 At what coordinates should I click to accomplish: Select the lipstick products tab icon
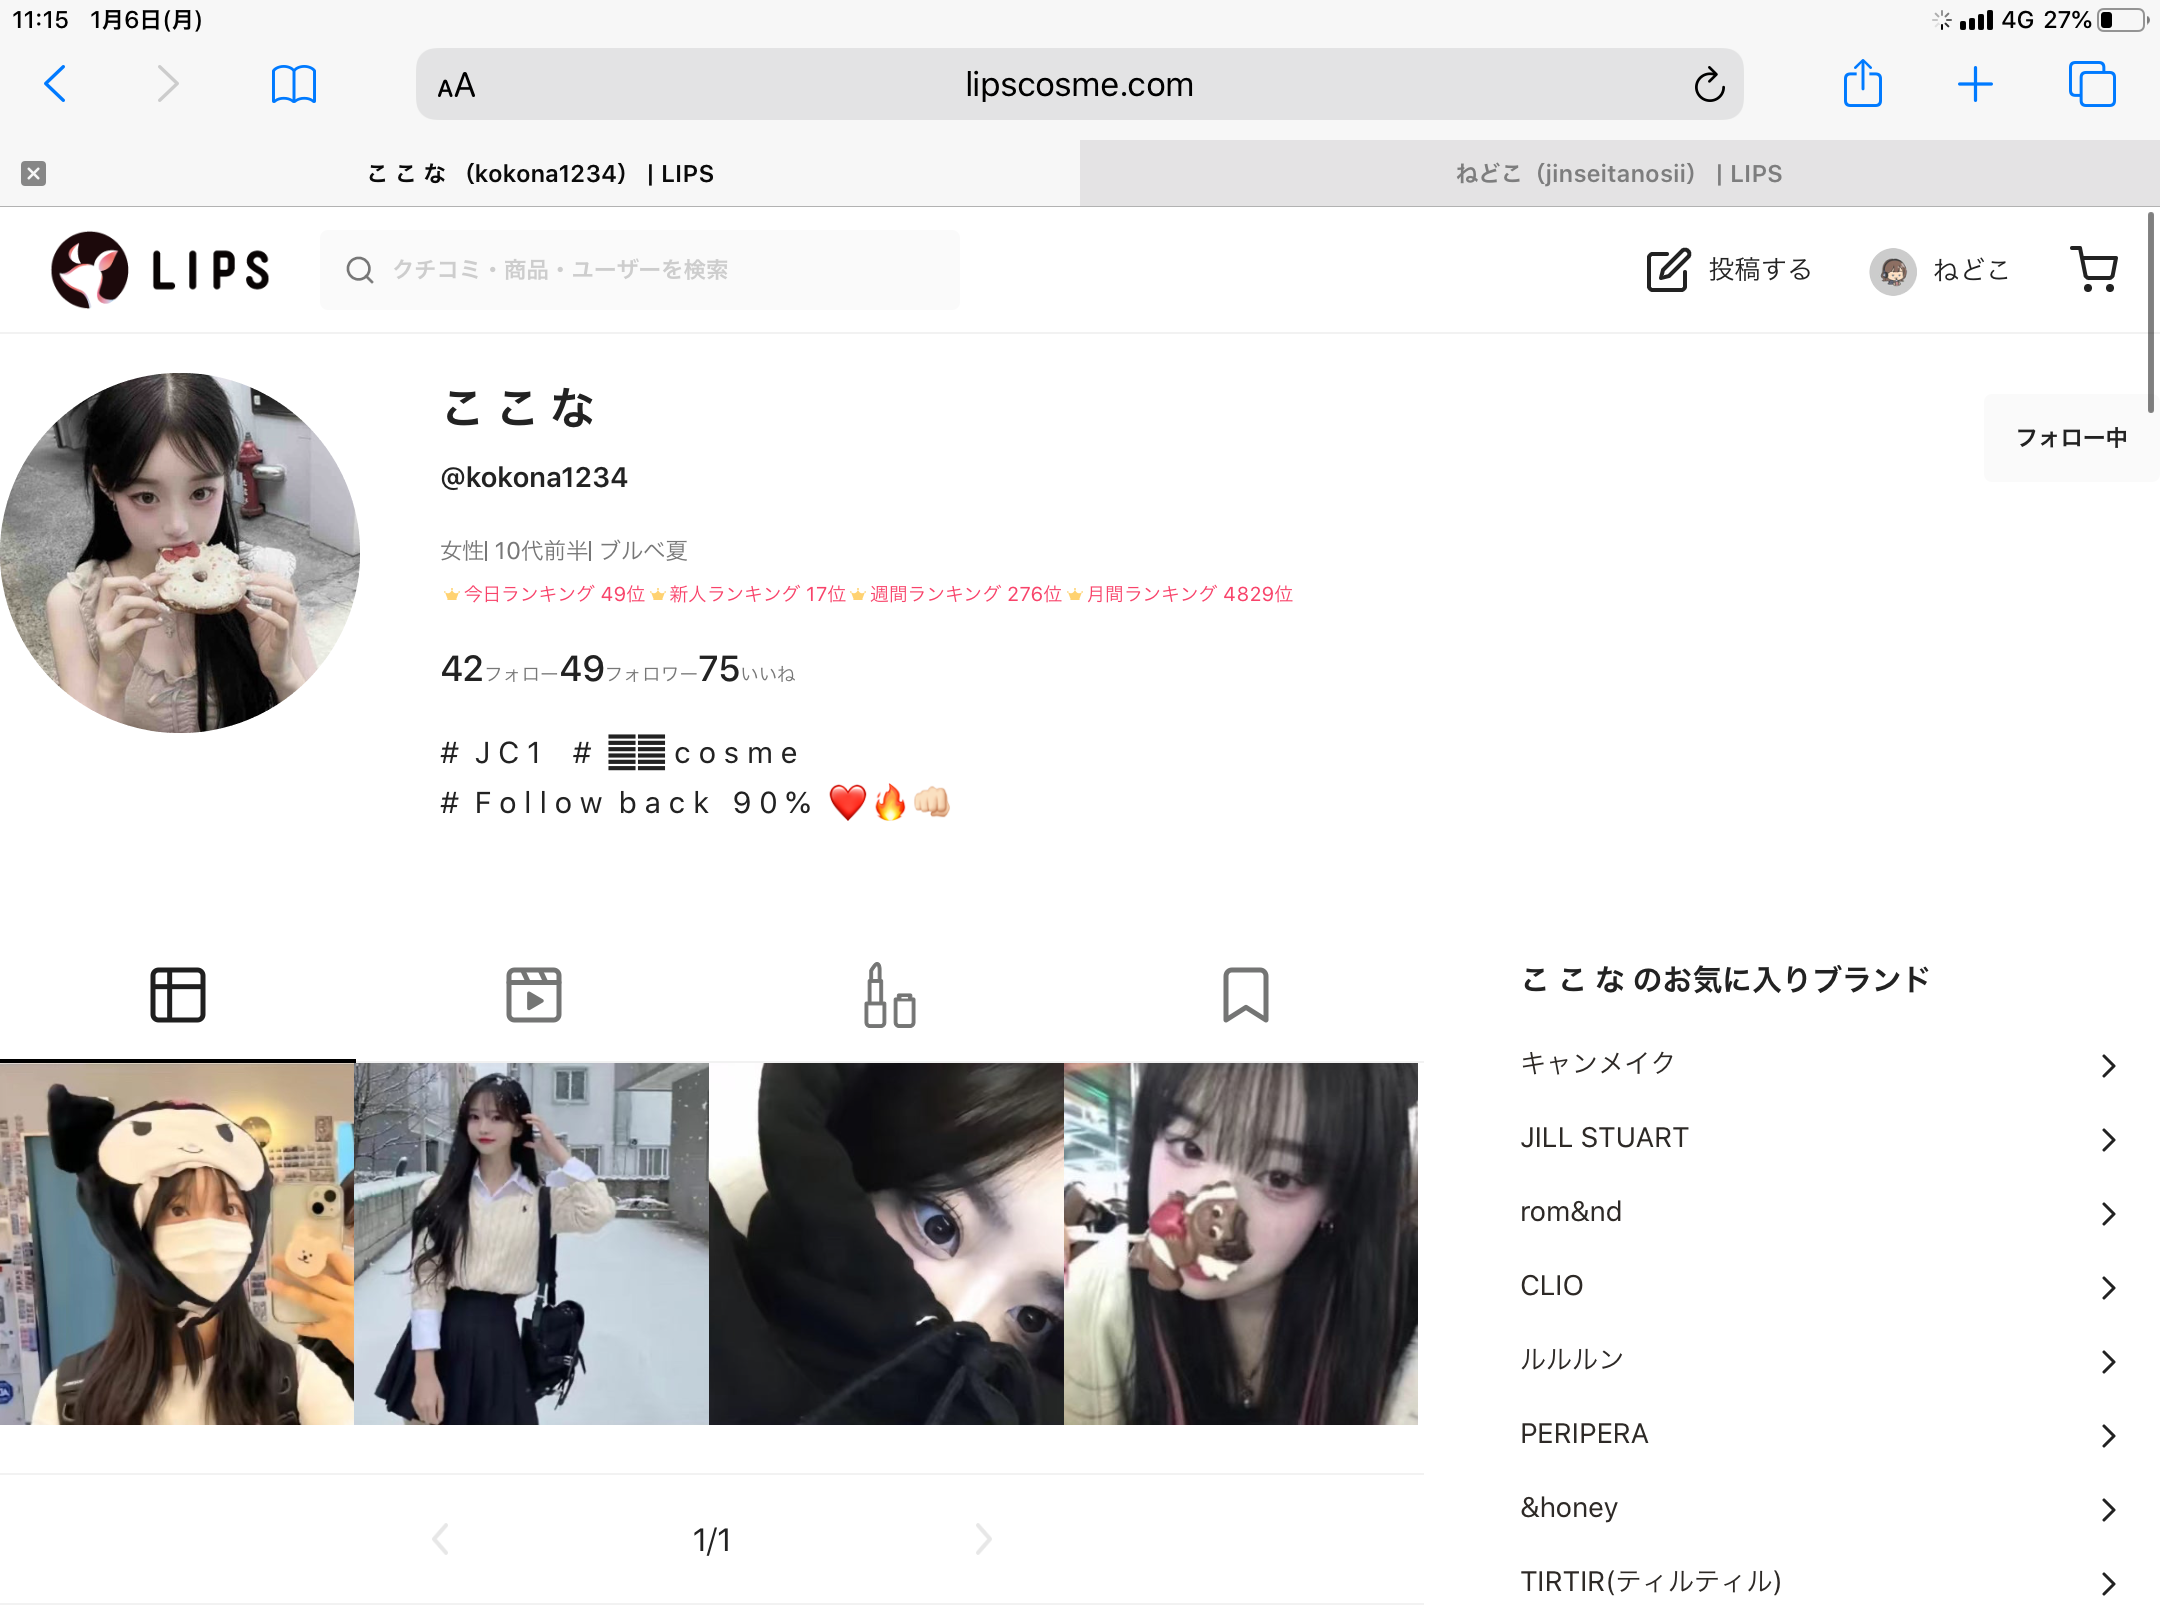point(888,993)
